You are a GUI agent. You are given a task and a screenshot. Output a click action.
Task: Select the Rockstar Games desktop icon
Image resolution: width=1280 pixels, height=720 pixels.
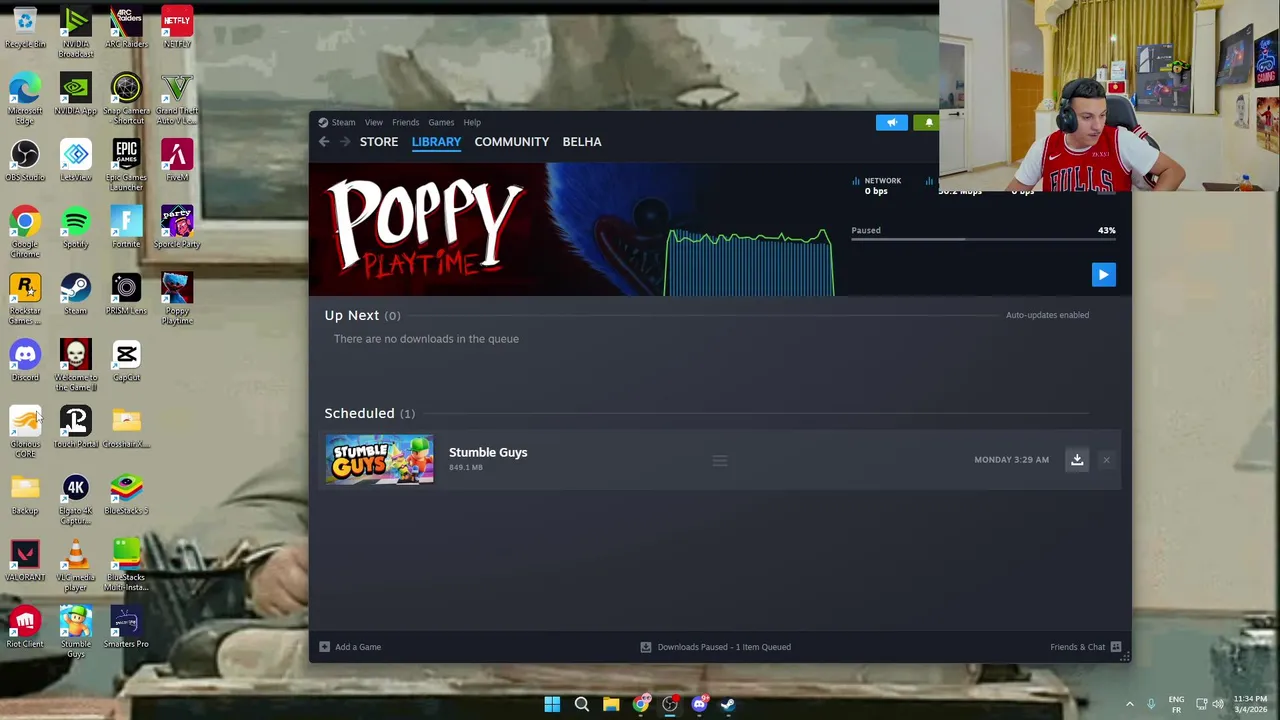click(x=25, y=299)
